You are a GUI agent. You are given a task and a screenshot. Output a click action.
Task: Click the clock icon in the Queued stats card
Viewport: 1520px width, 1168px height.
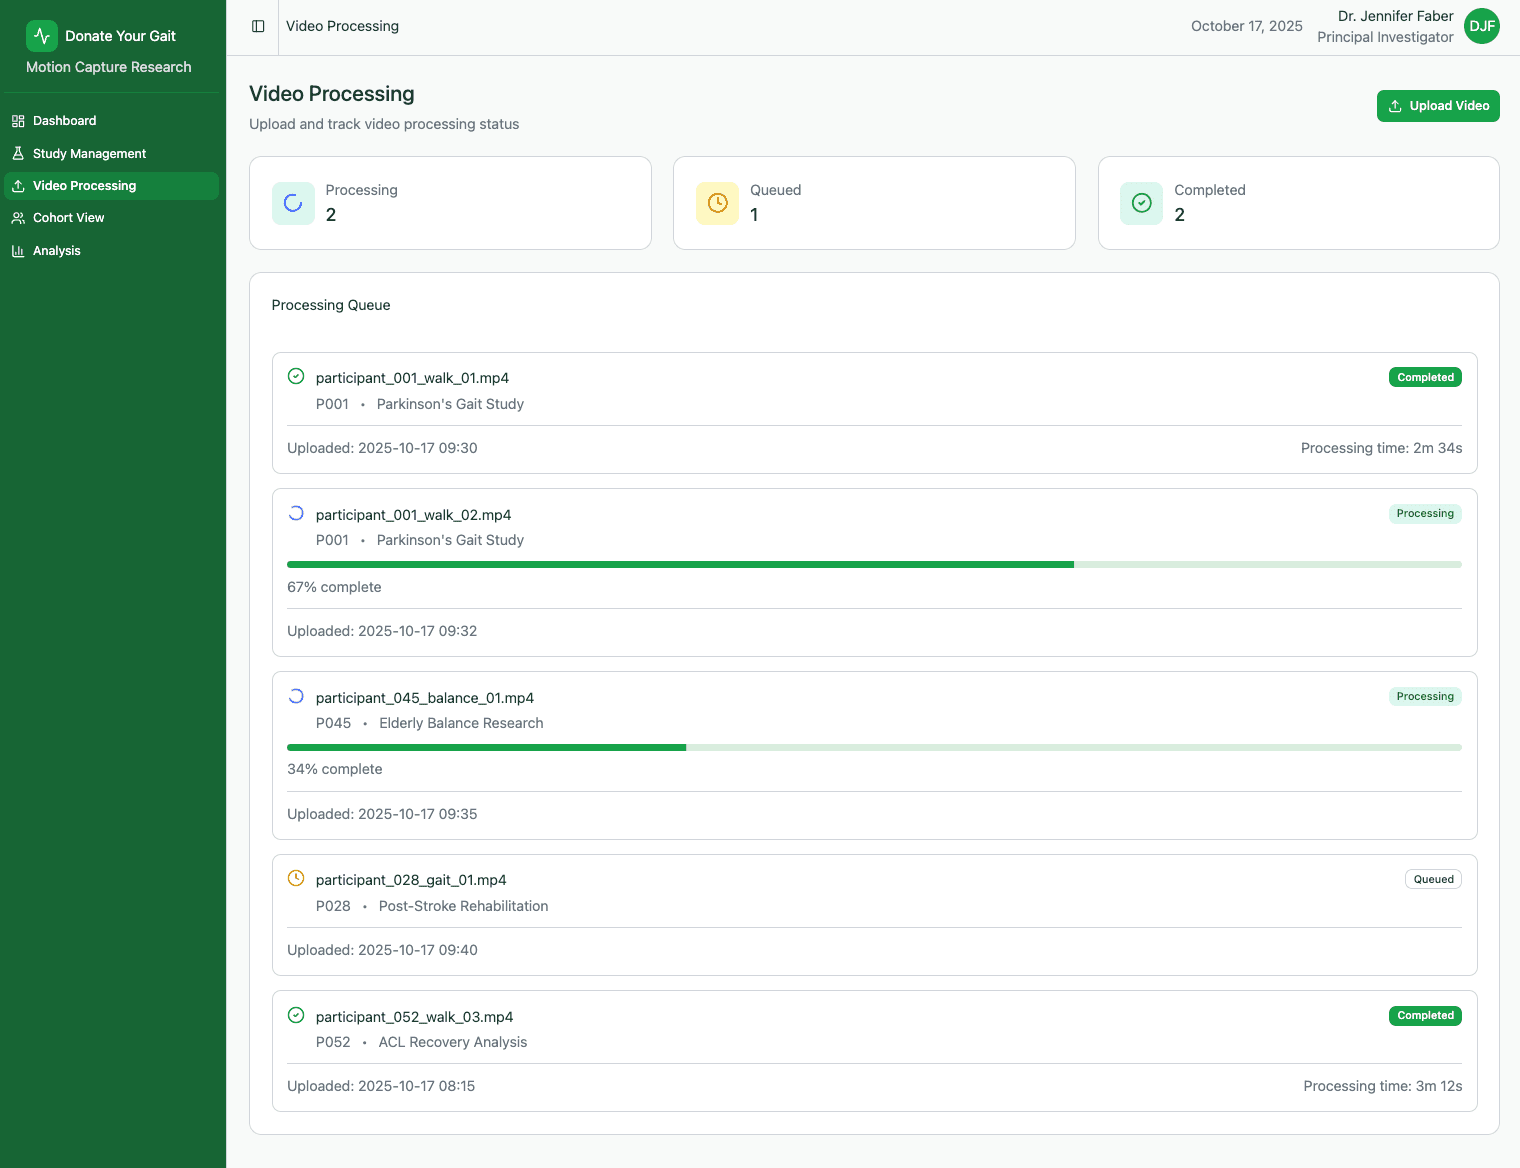pyautogui.click(x=717, y=202)
